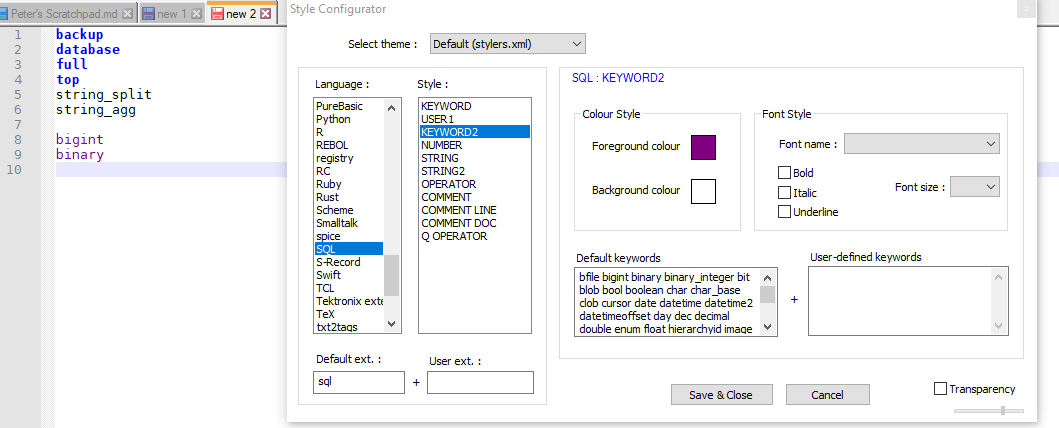
Task: Adjust the transparency slider
Action: 1003,410
